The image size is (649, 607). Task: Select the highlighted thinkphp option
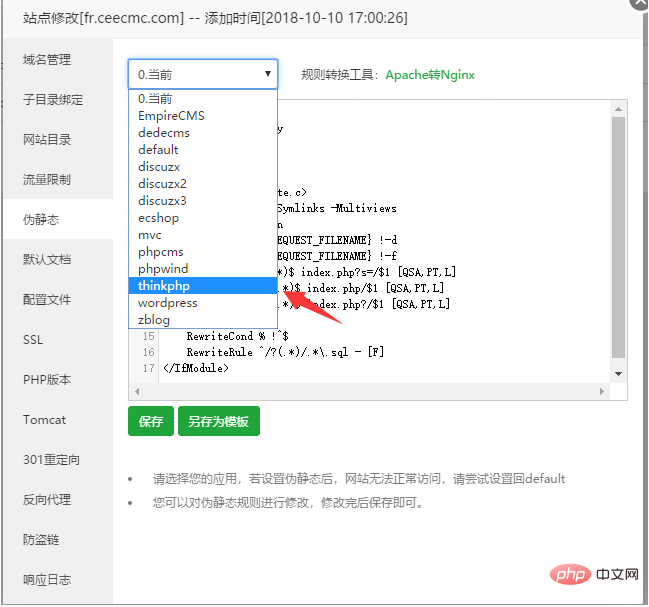(x=203, y=286)
